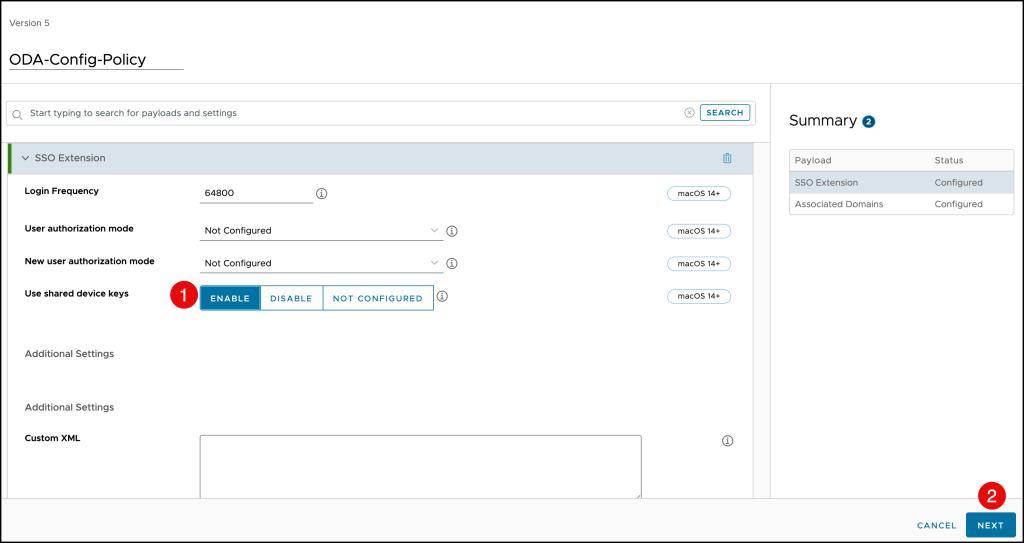Clear the search field with X icon

(x=689, y=113)
